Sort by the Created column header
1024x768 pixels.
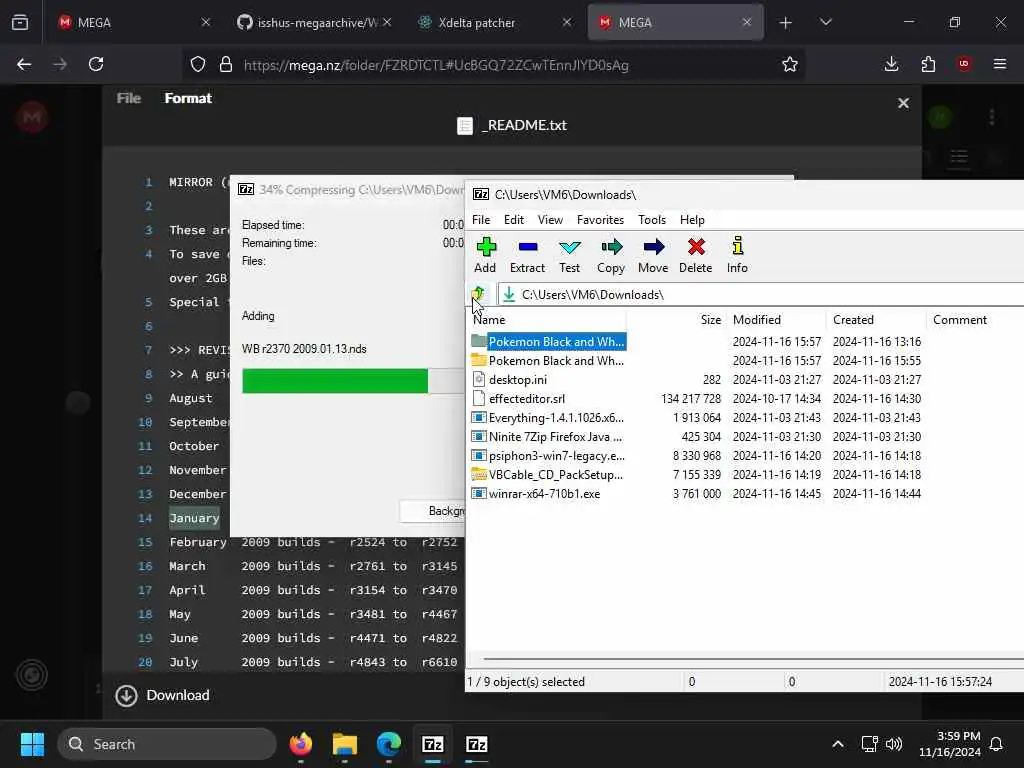876,319
